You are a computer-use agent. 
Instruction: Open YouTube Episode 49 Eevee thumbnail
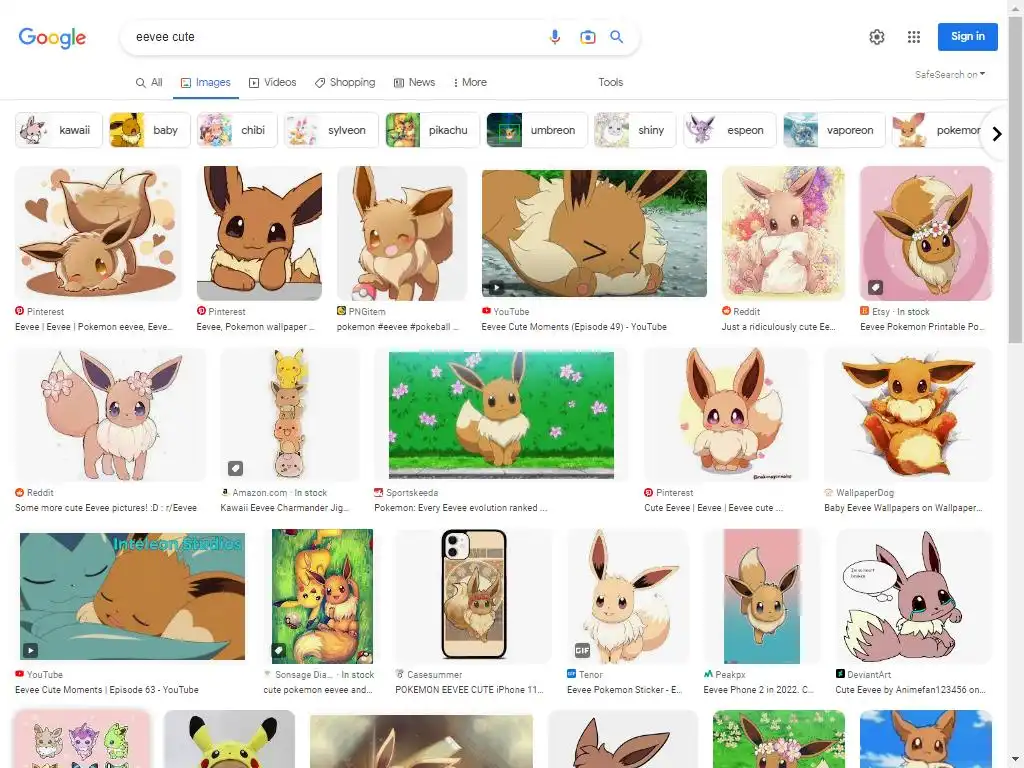click(x=594, y=234)
